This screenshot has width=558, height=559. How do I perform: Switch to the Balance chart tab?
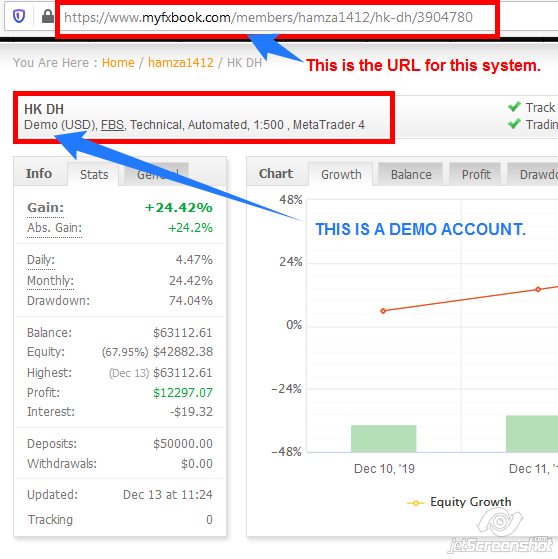pos(411,174)
